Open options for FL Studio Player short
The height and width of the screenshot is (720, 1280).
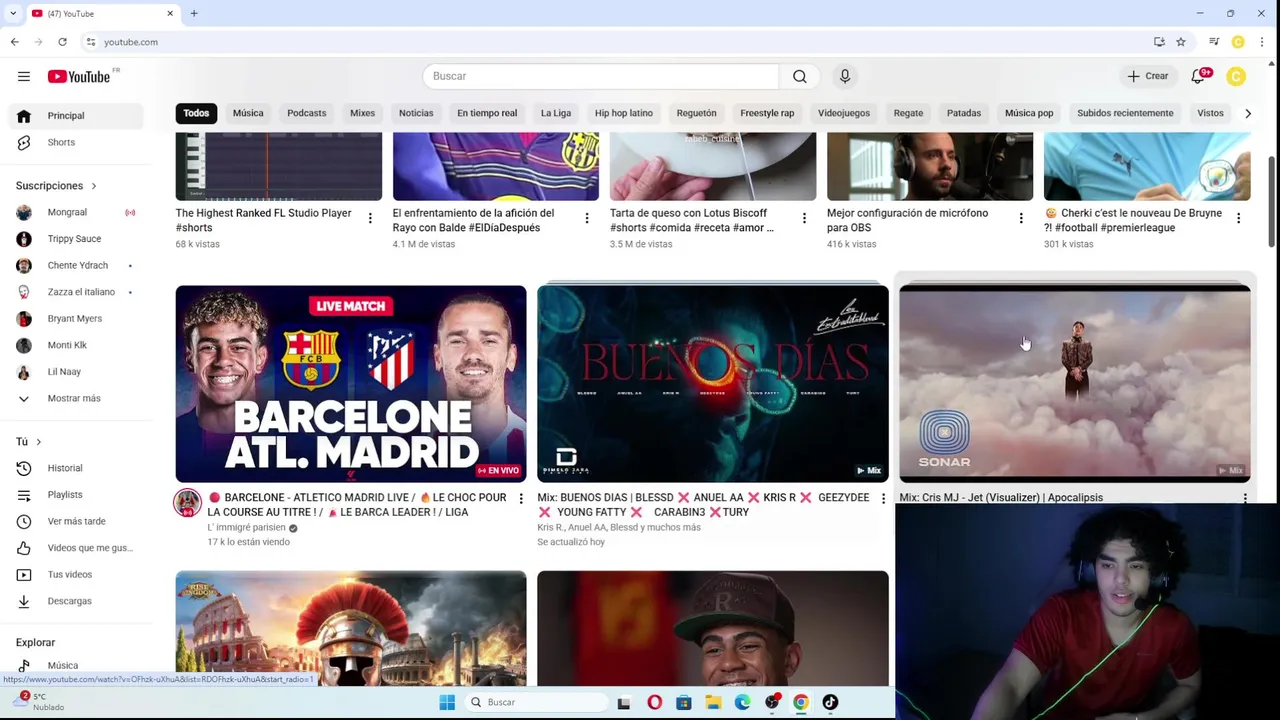(x=370, y=218)
